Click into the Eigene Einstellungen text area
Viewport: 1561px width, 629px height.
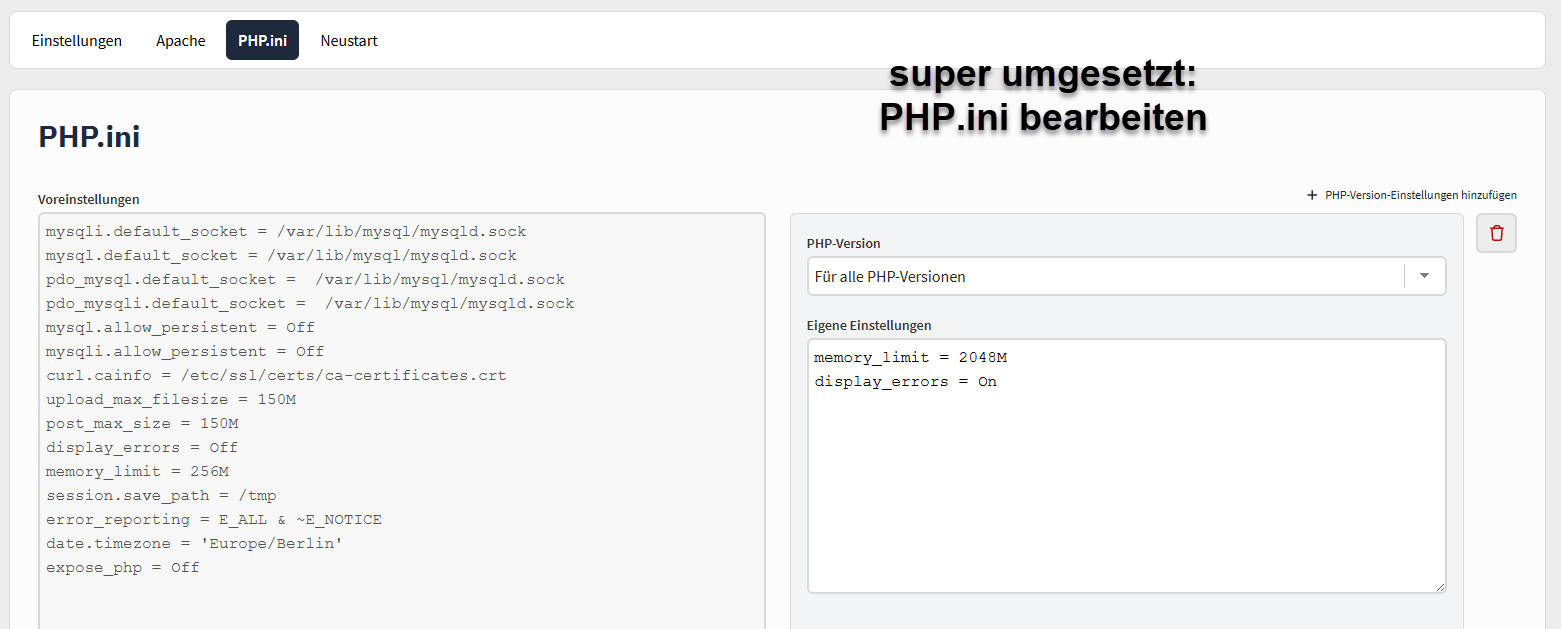pos(1126,466)
